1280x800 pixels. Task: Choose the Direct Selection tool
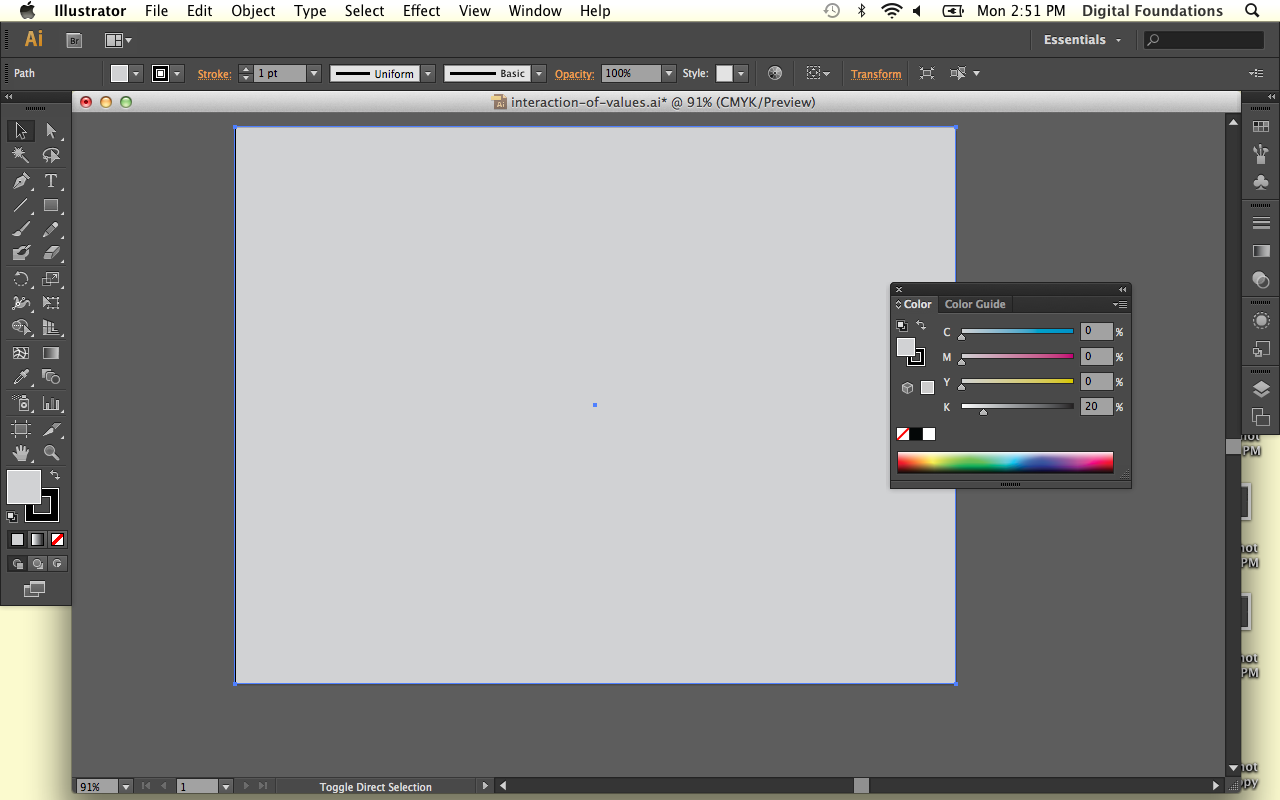pos(51,131)
